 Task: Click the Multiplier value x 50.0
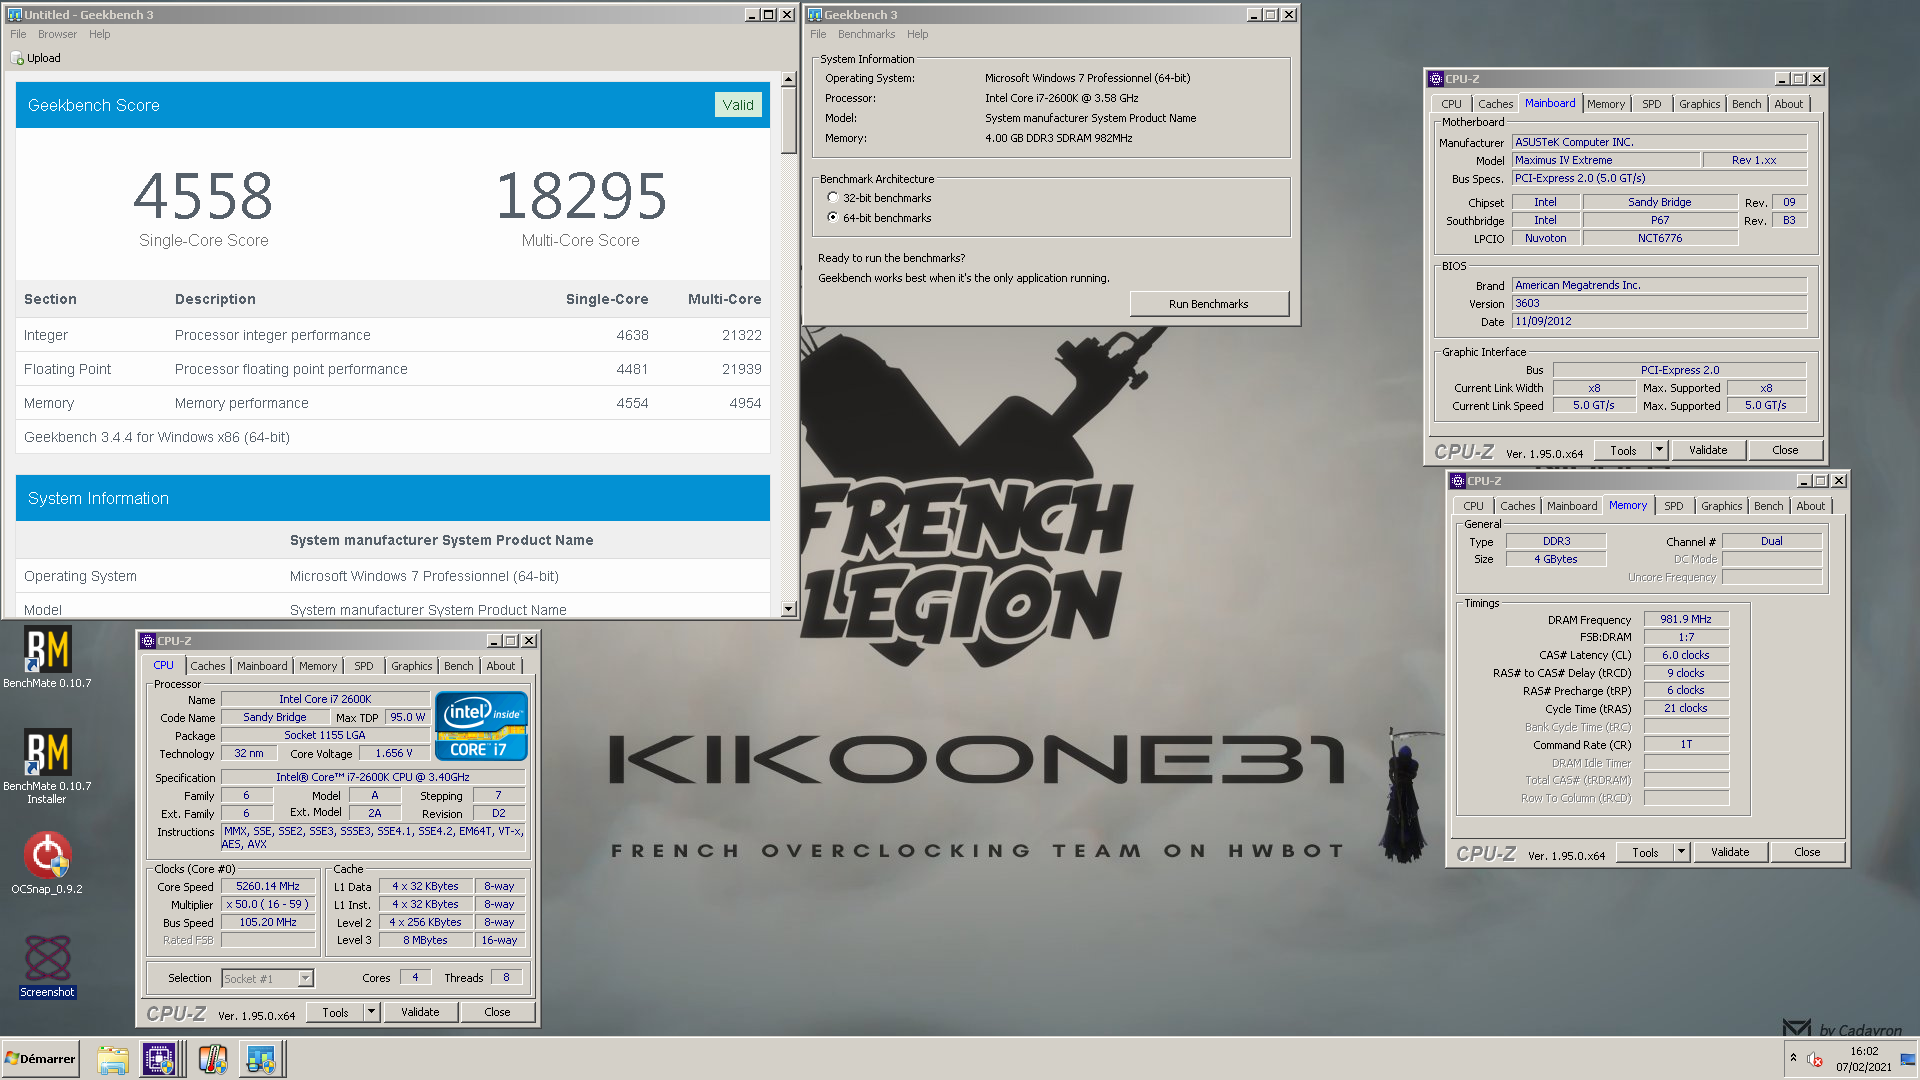pos(268,904)
